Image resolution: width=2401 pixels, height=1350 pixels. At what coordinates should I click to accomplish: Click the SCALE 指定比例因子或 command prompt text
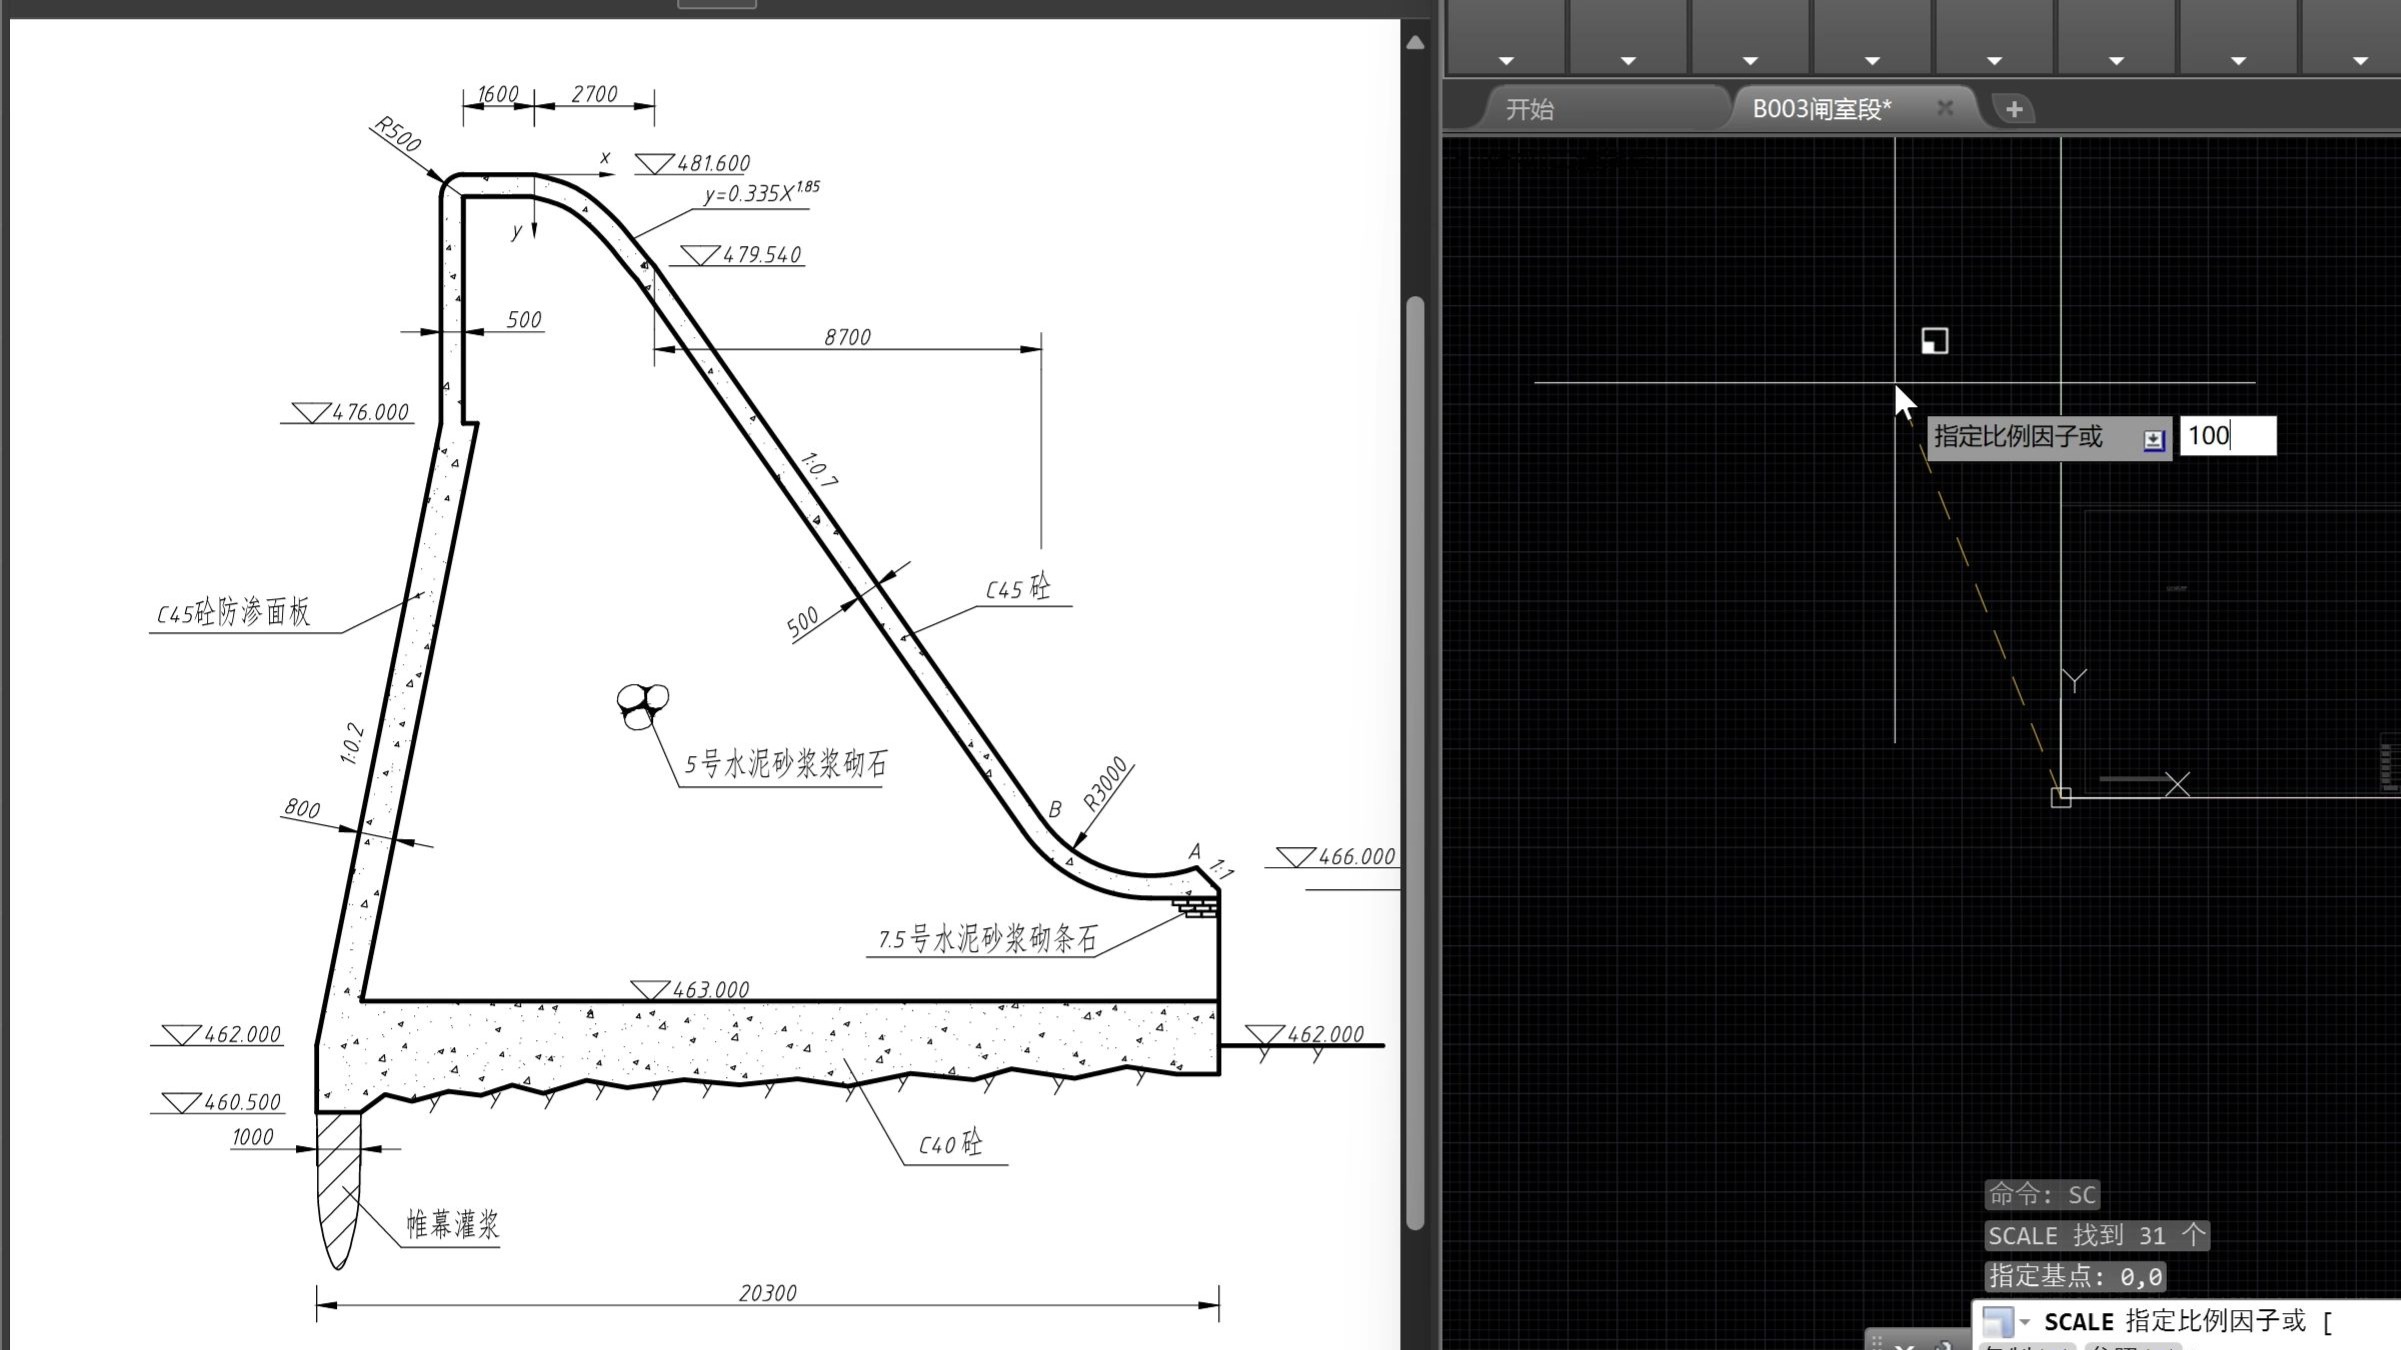[2174, 1321]
